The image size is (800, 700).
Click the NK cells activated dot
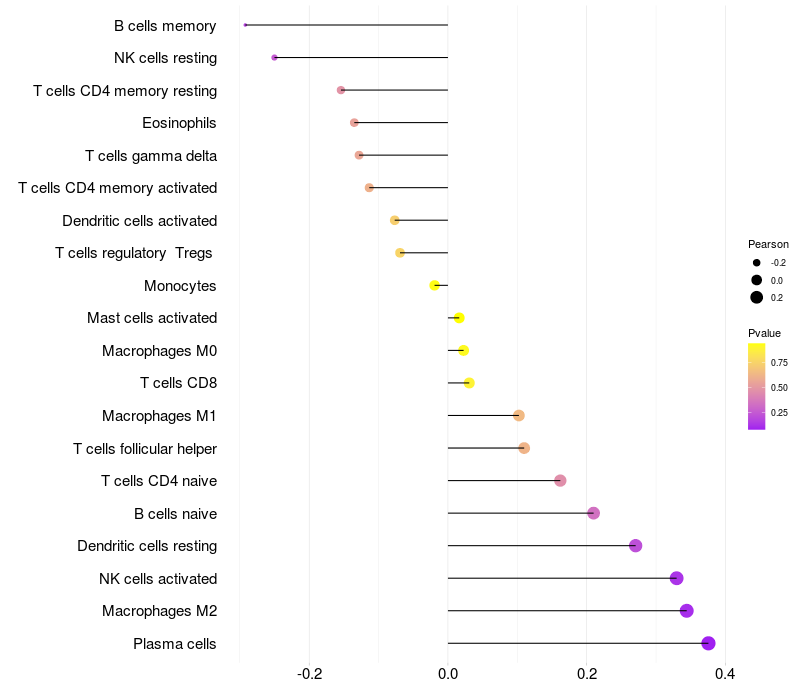coord(677,578)
